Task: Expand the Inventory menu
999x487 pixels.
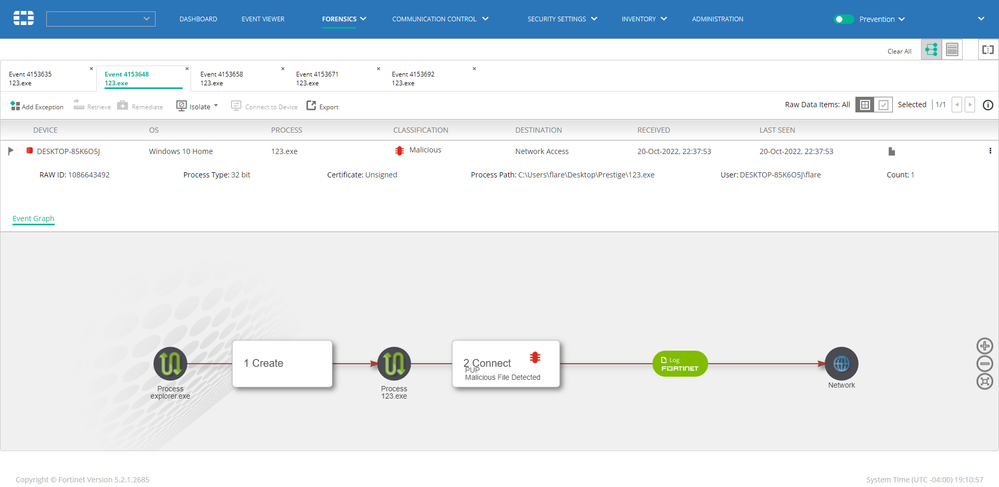Action: pyautogui.click(x=644, y=19)
